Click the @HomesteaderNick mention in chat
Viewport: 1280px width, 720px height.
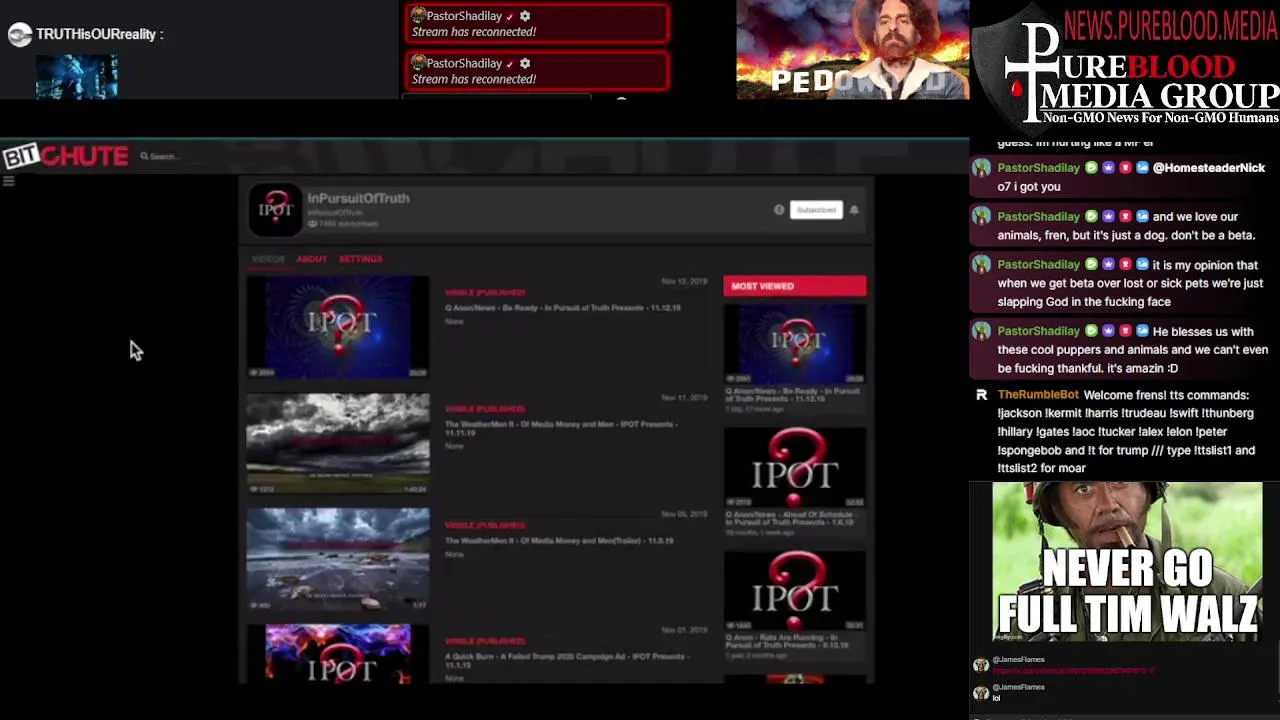[x=1209, y=168]
